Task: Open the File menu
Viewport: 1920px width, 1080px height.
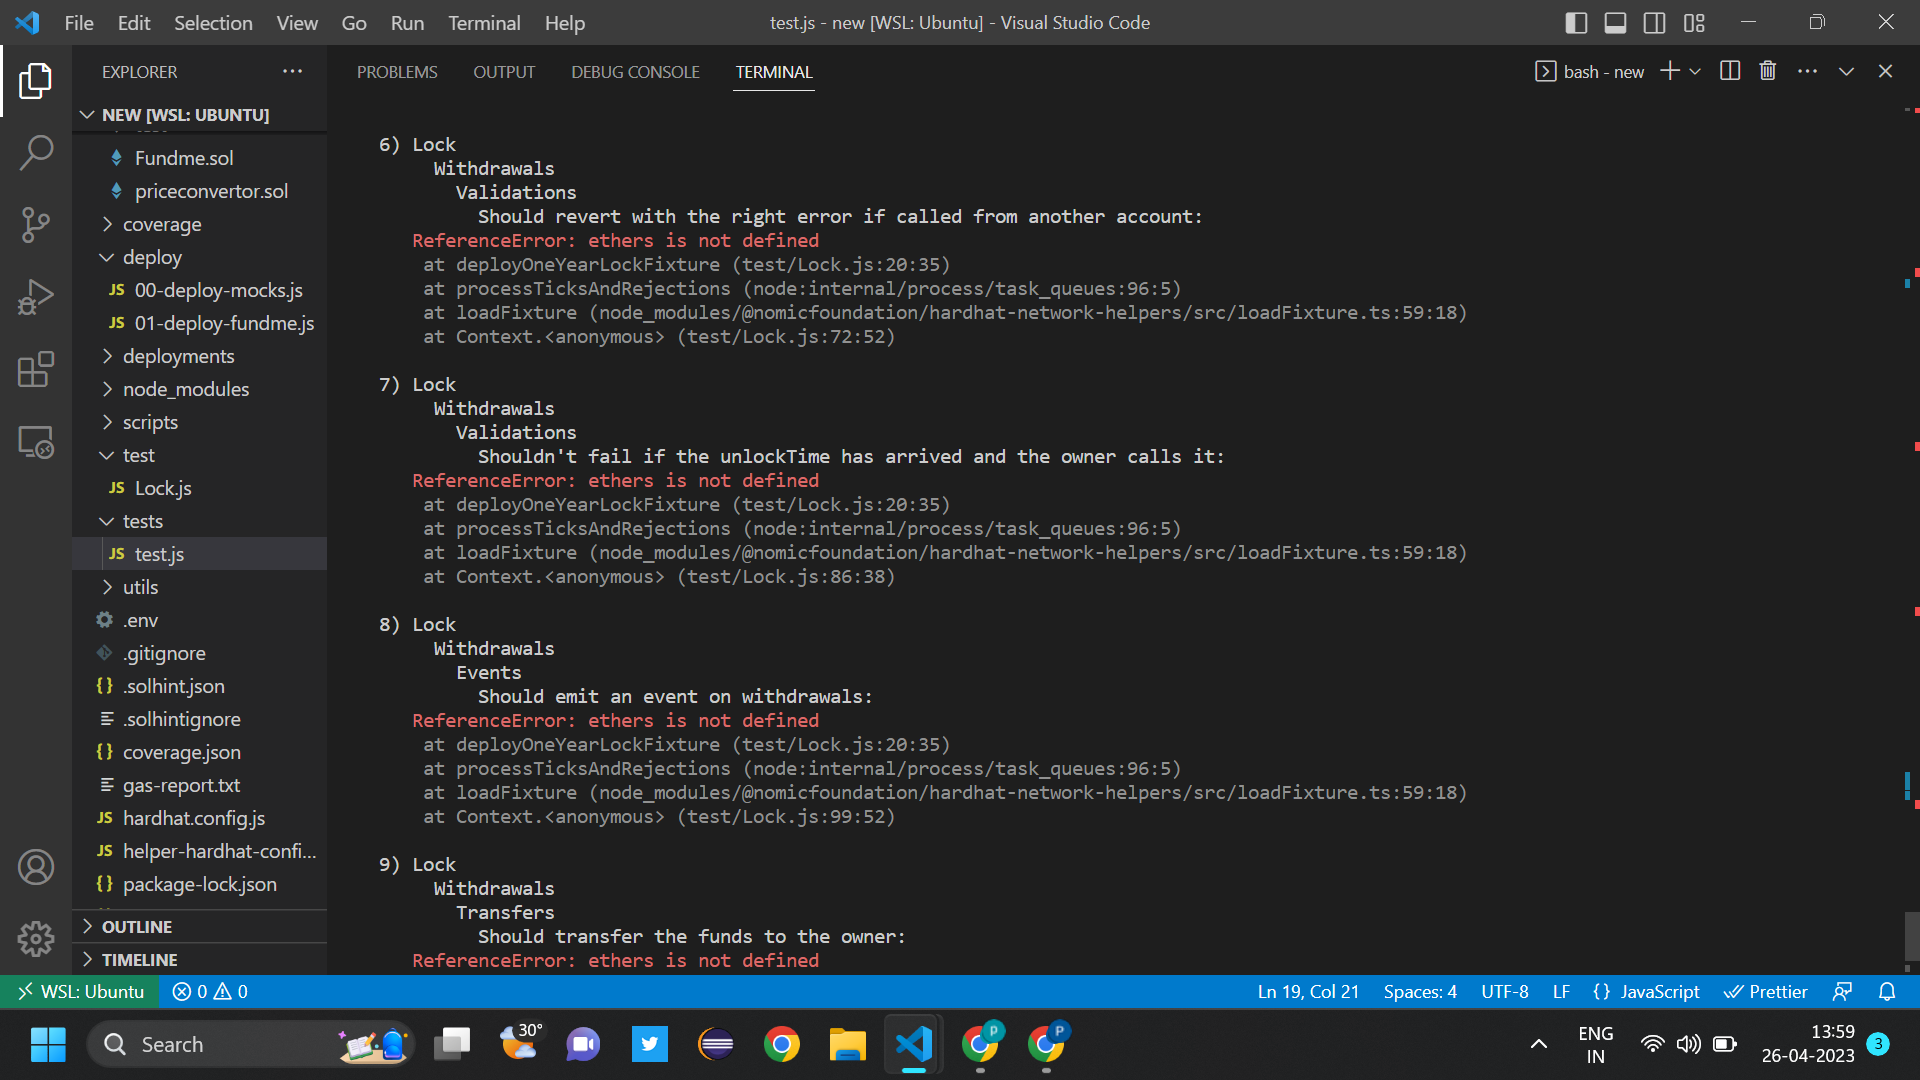Action: [79, 22]
